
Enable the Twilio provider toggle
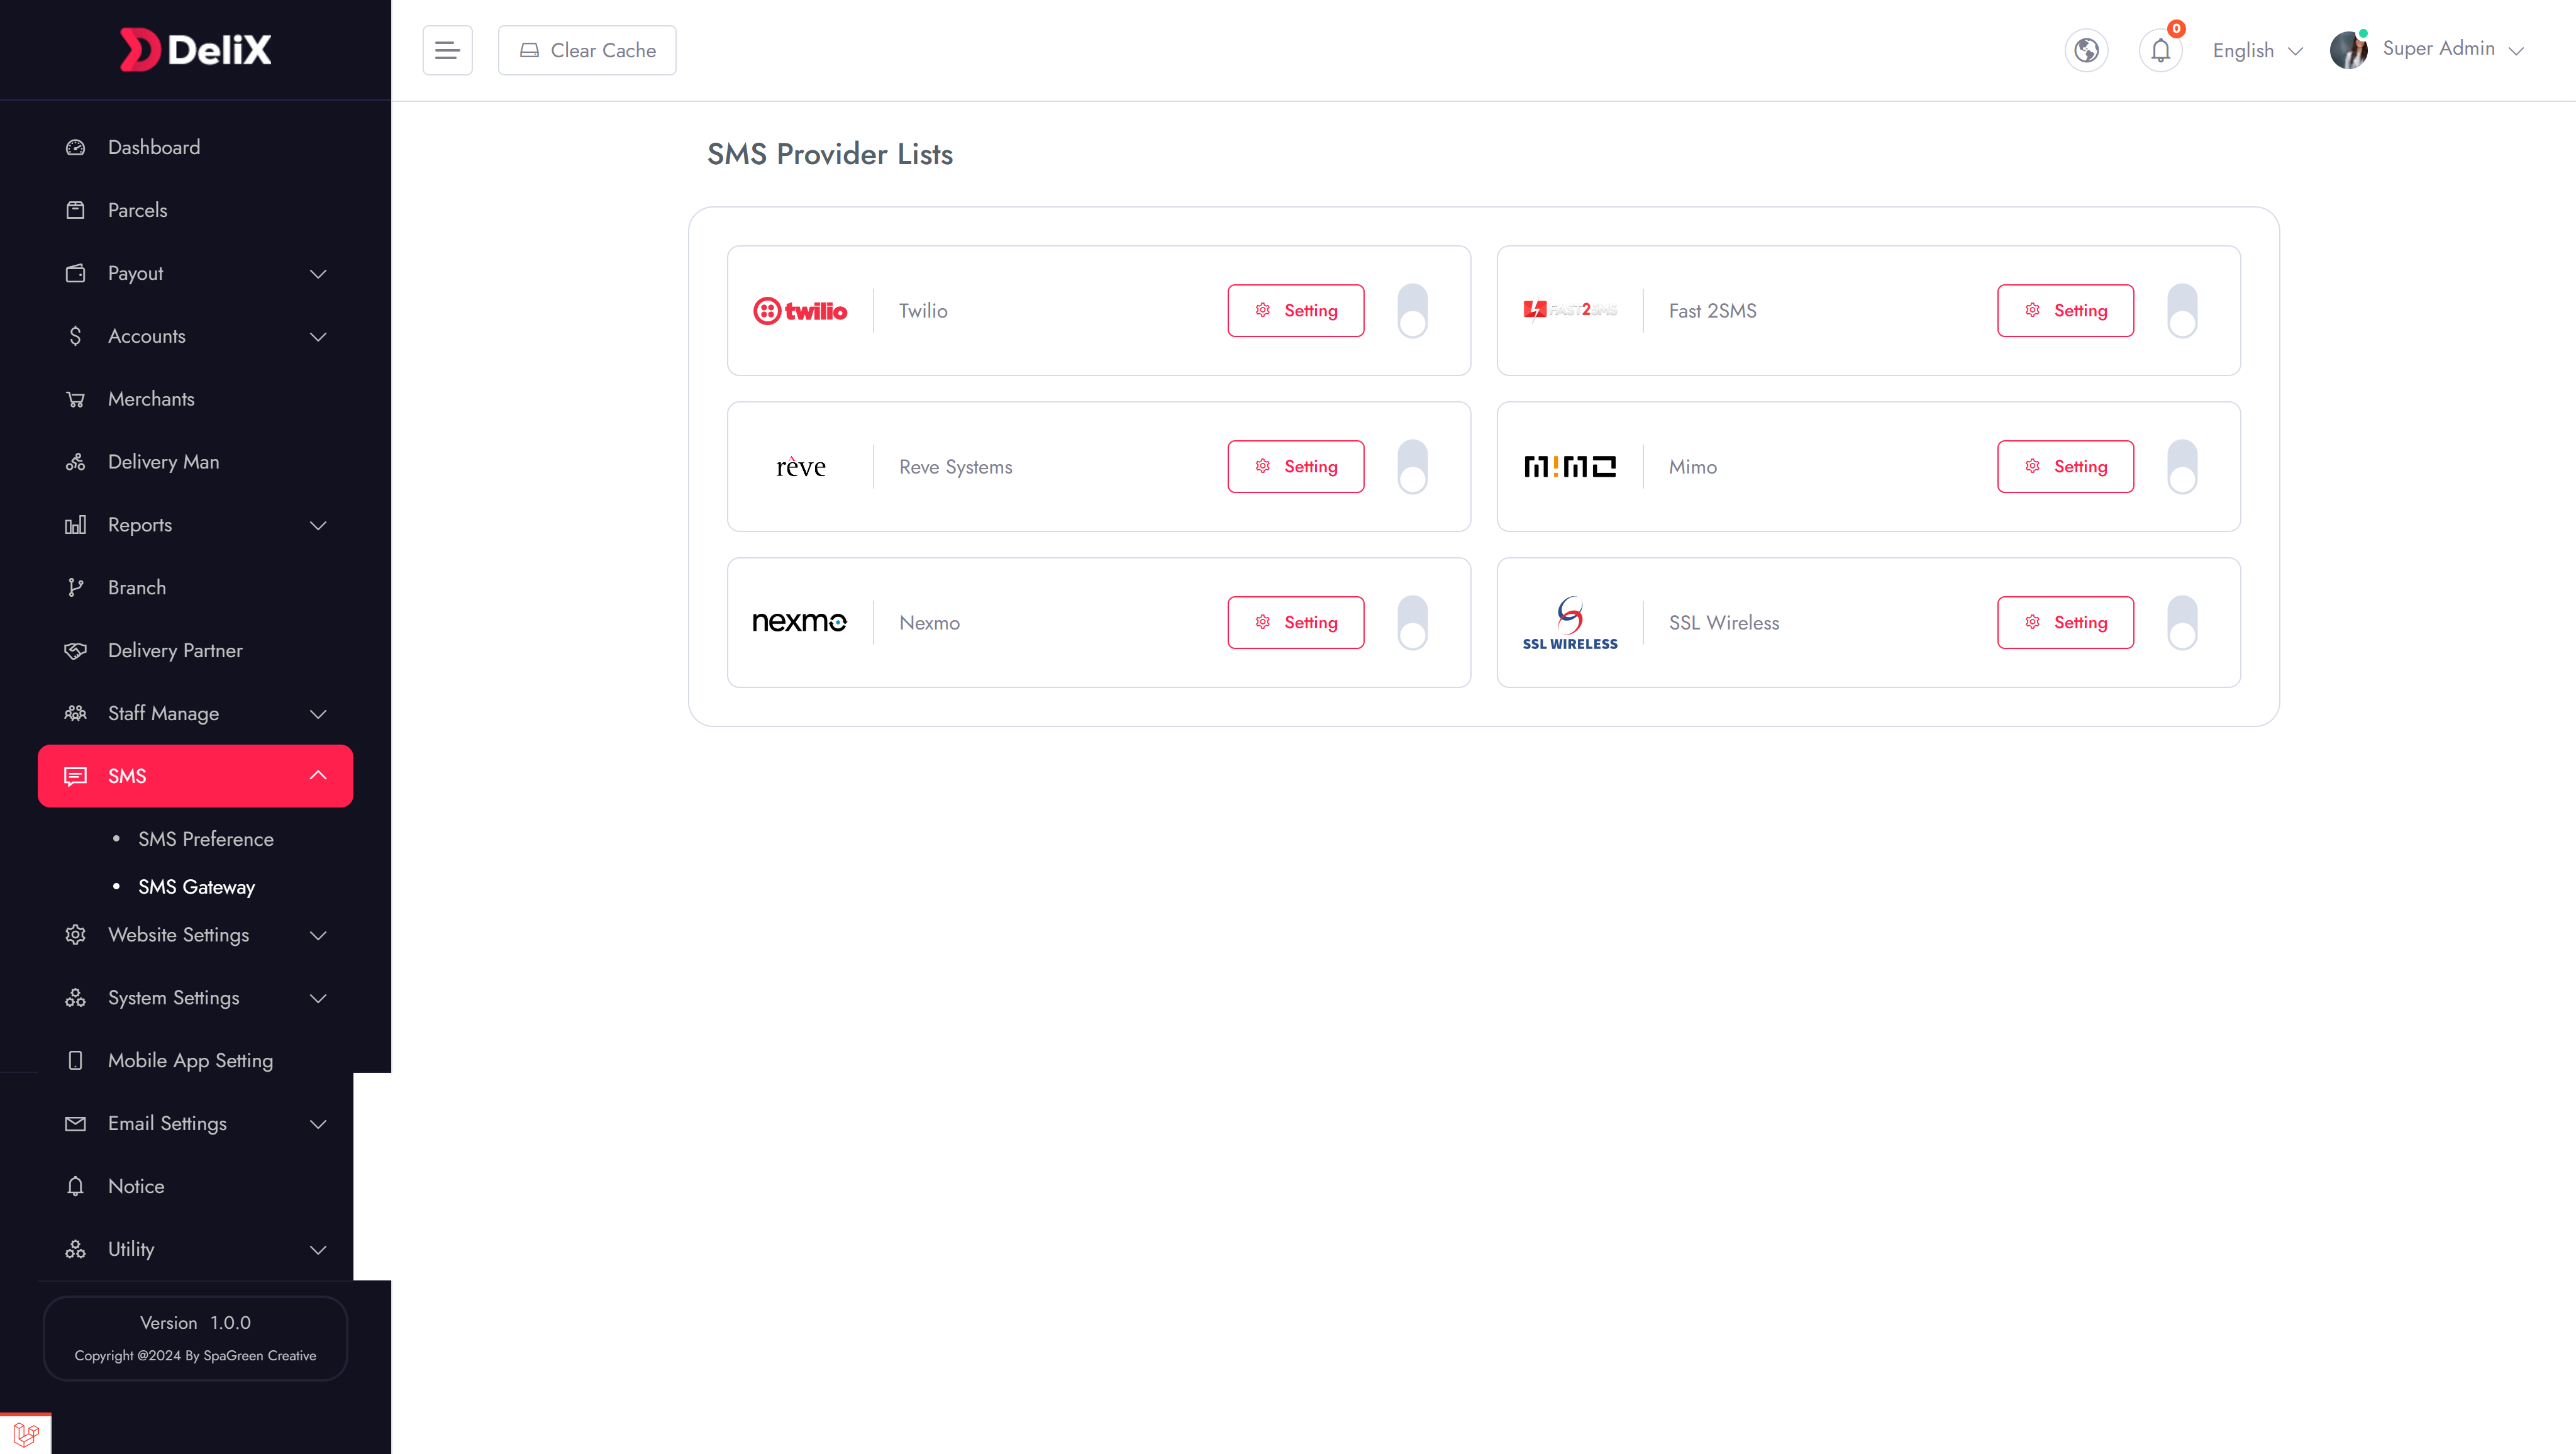tap(1412, 311)
